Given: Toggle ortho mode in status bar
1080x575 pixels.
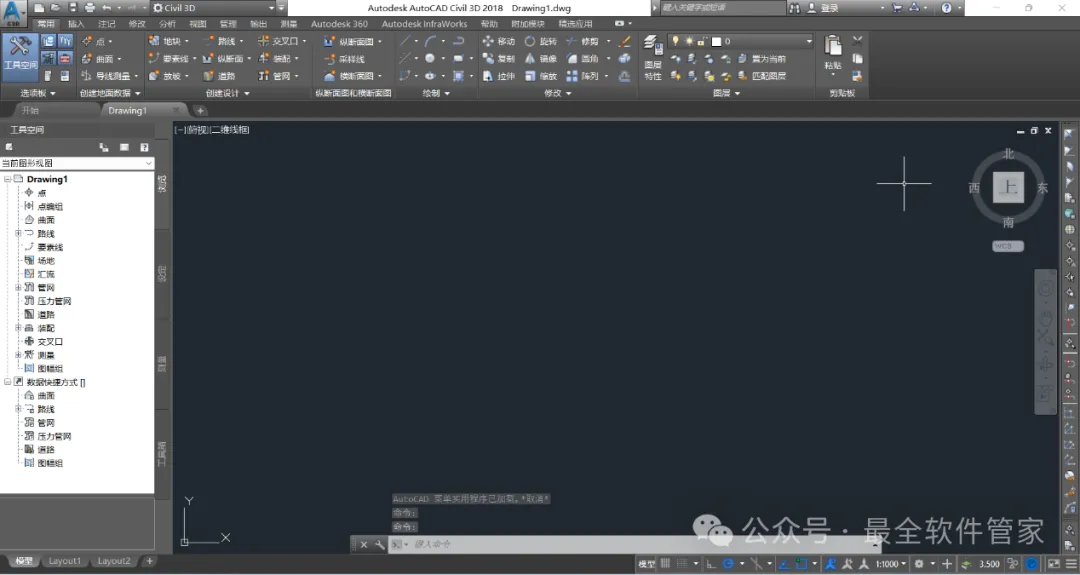Looking at the screenshot, I should [711, 564].
